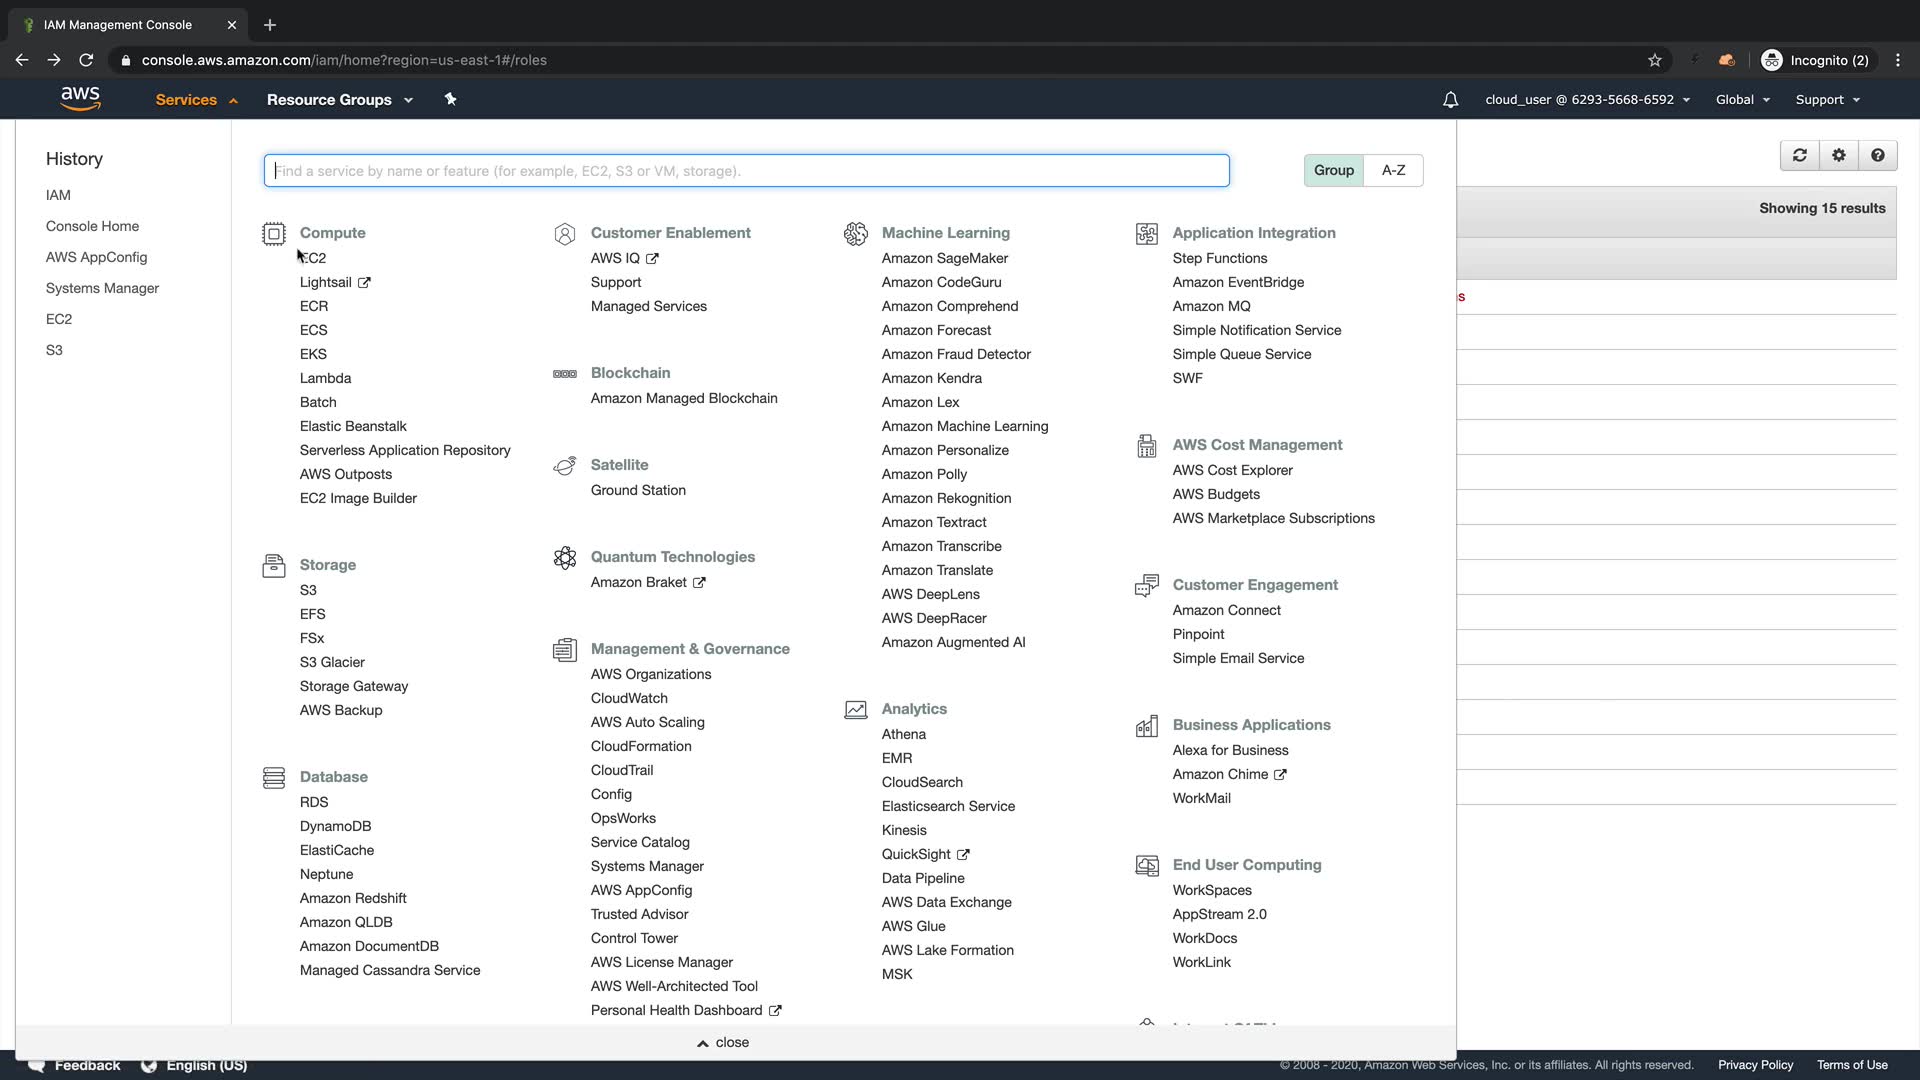This screenshot has width=1920, height=1080.
Task: Open the cloud_user account dropdown
Action: coord(1587,100)
